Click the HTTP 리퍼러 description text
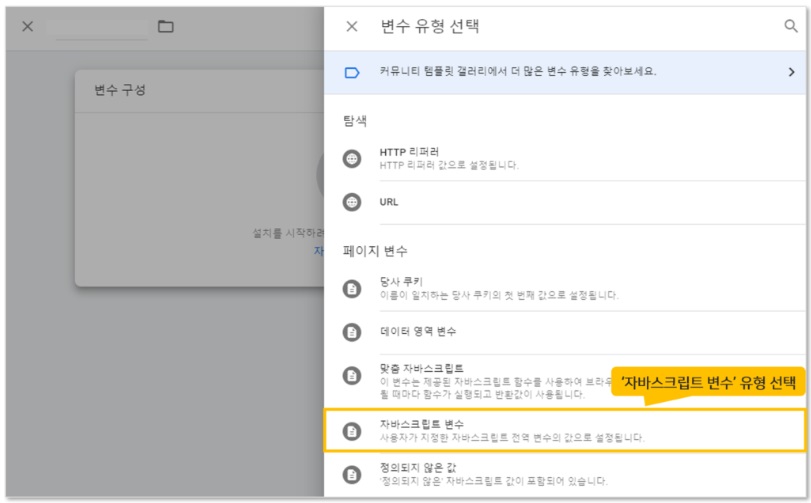This screenshot has height=503, width=811. (449, 165)
